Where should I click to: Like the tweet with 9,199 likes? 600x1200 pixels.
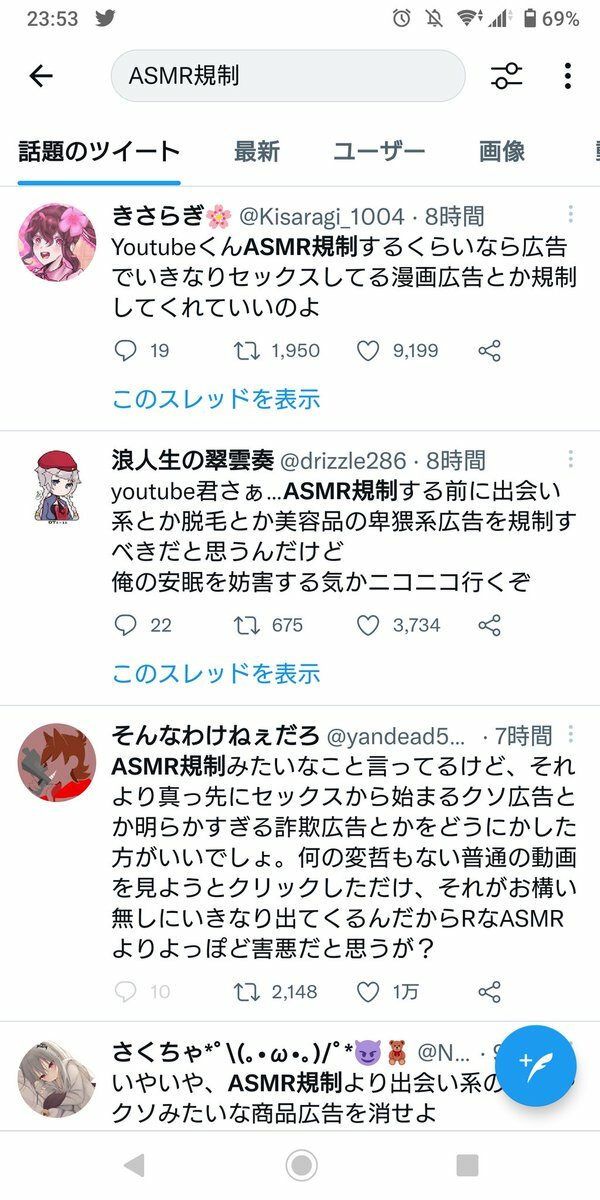368,351
